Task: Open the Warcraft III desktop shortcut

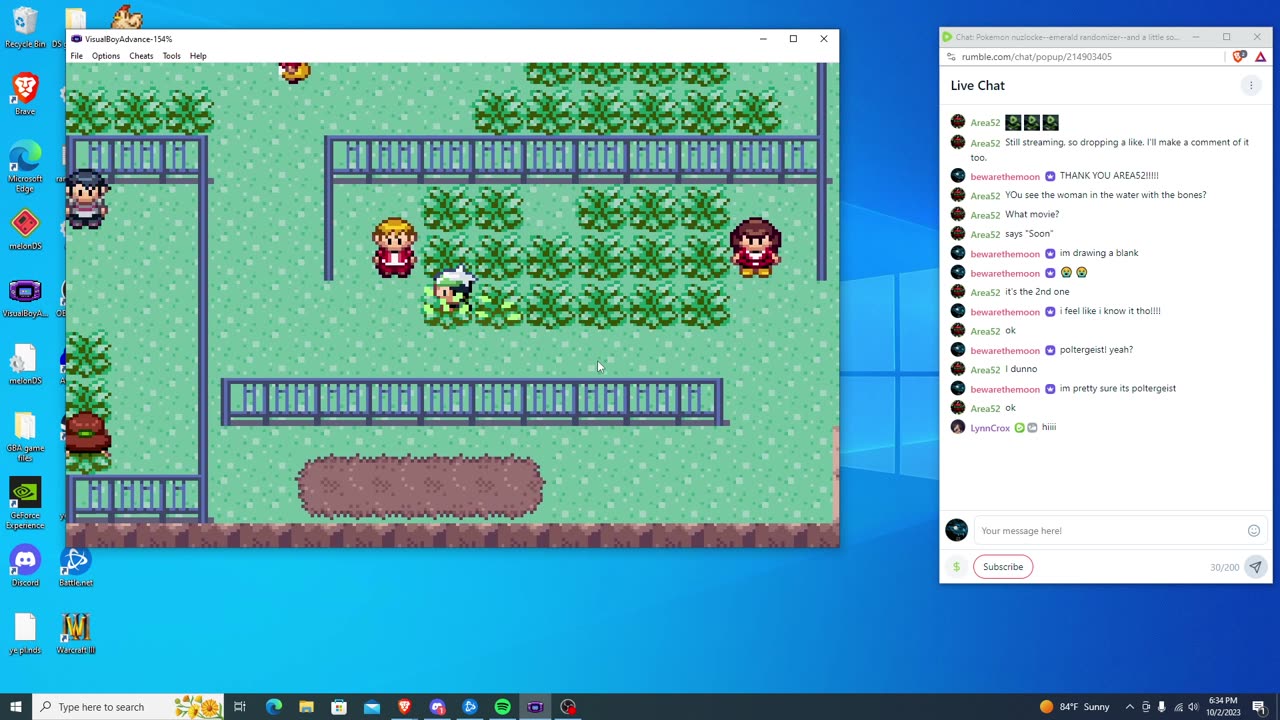Action: point(76,633)
